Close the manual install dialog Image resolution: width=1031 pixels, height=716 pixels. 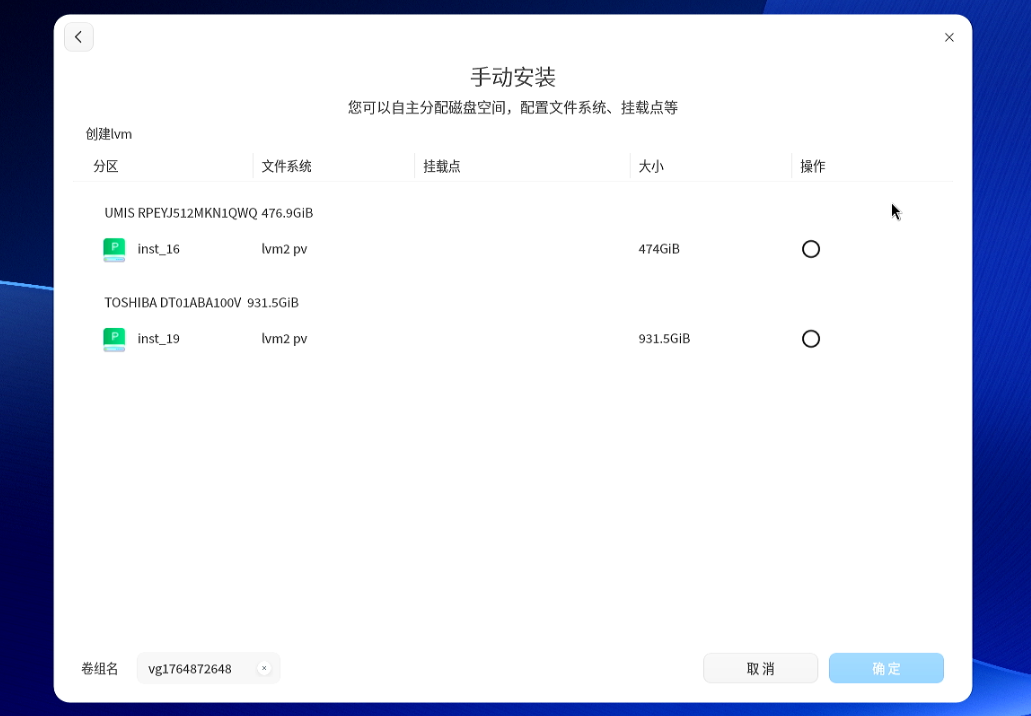pyautogui.click(x=949, y=37)
